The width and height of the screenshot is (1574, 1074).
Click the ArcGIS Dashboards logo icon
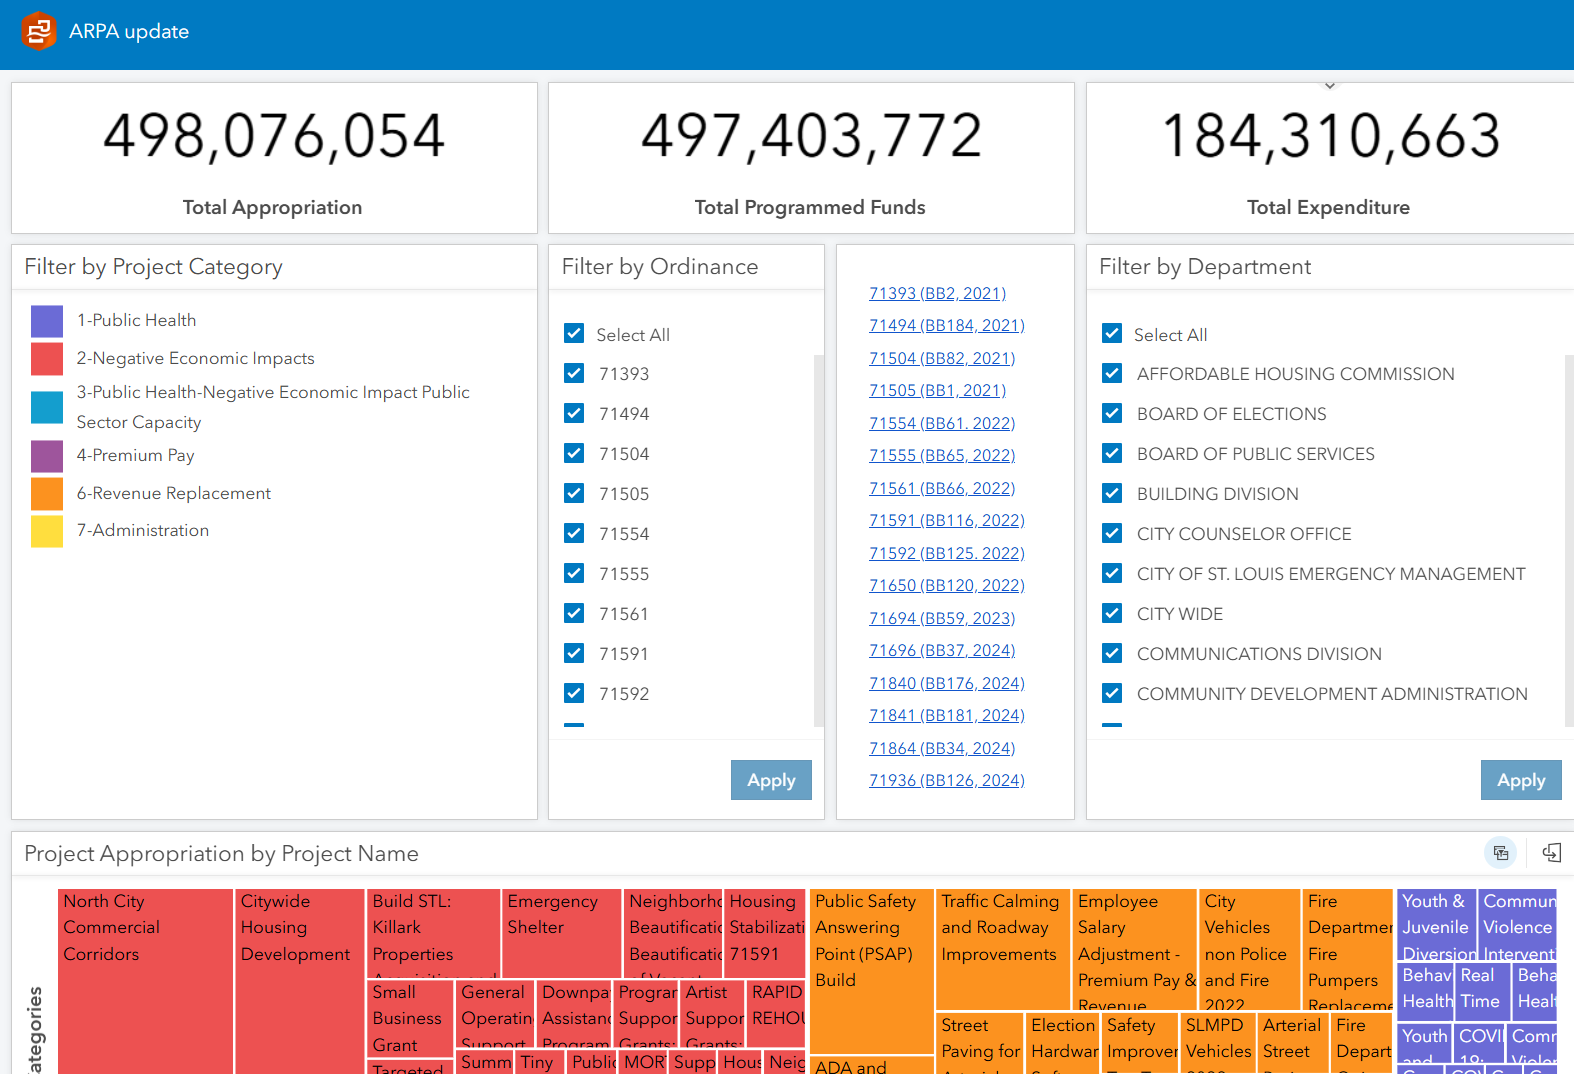(38, 32)
